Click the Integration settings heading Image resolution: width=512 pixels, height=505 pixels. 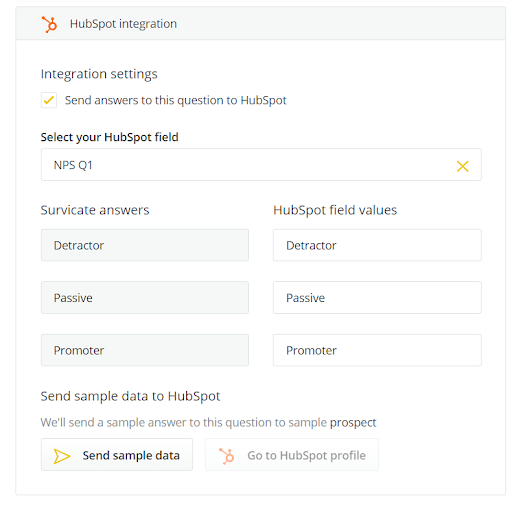click(99, 74)
